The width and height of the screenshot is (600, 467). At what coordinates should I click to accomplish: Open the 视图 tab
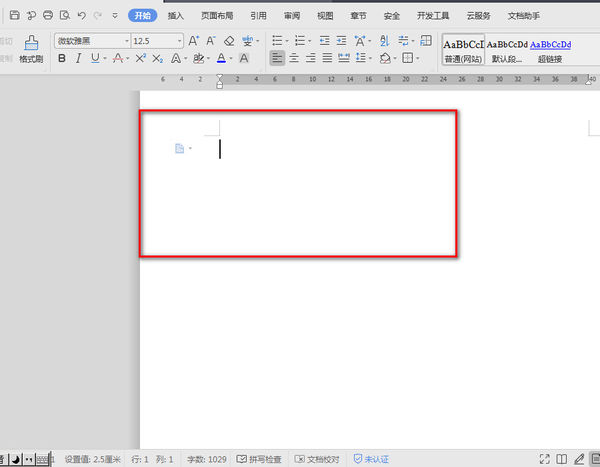[x=325, y=16]
